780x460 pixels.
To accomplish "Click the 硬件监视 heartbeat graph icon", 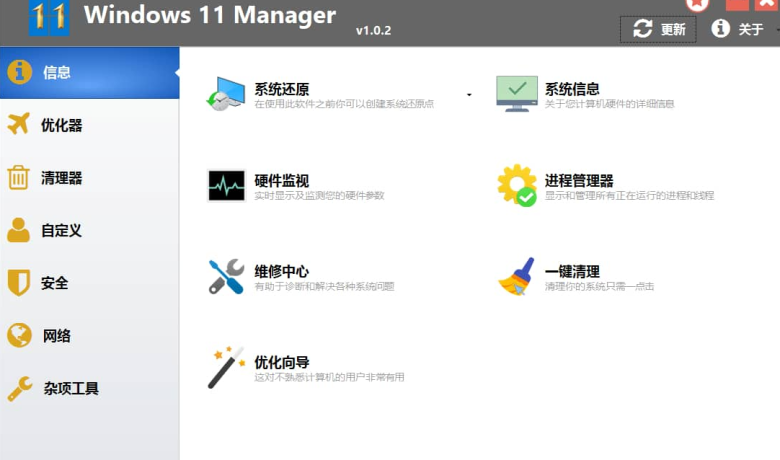I will pos(226,185).
